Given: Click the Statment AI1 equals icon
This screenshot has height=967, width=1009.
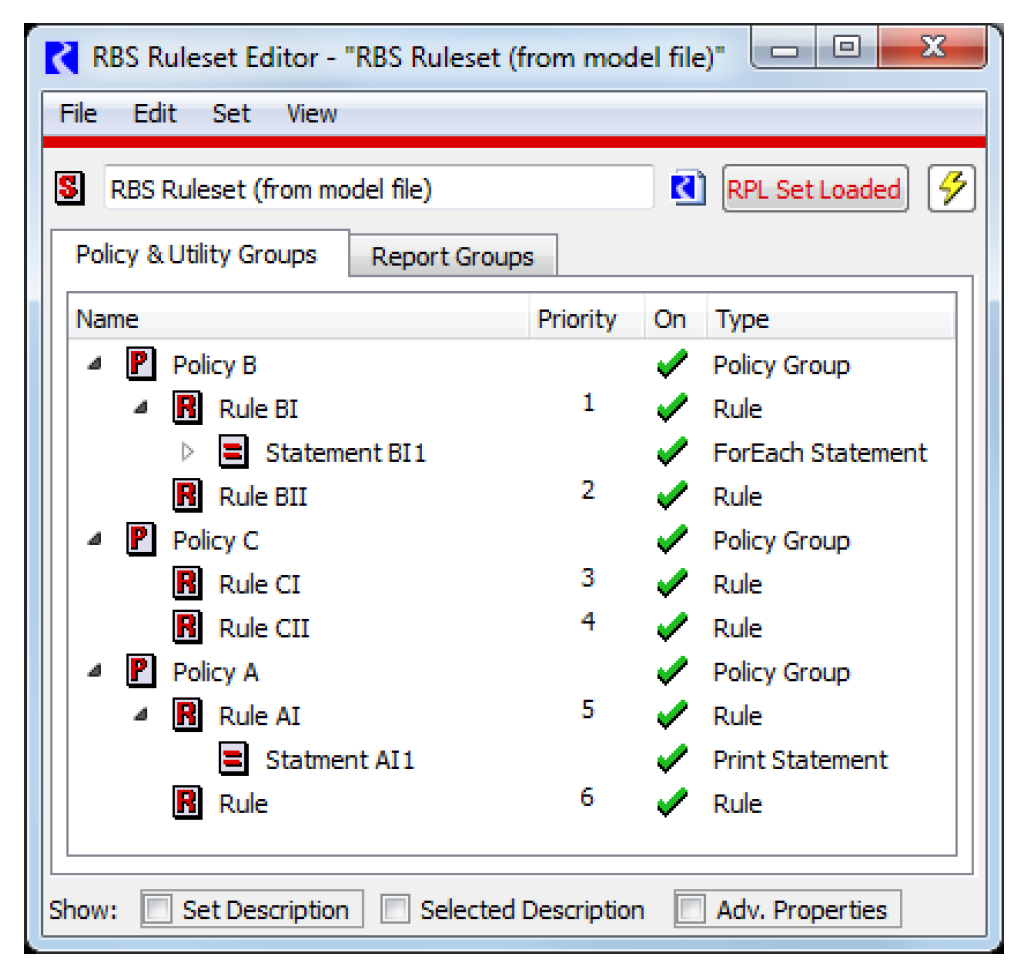Looking at the screenshot, I should coord(233,760).
